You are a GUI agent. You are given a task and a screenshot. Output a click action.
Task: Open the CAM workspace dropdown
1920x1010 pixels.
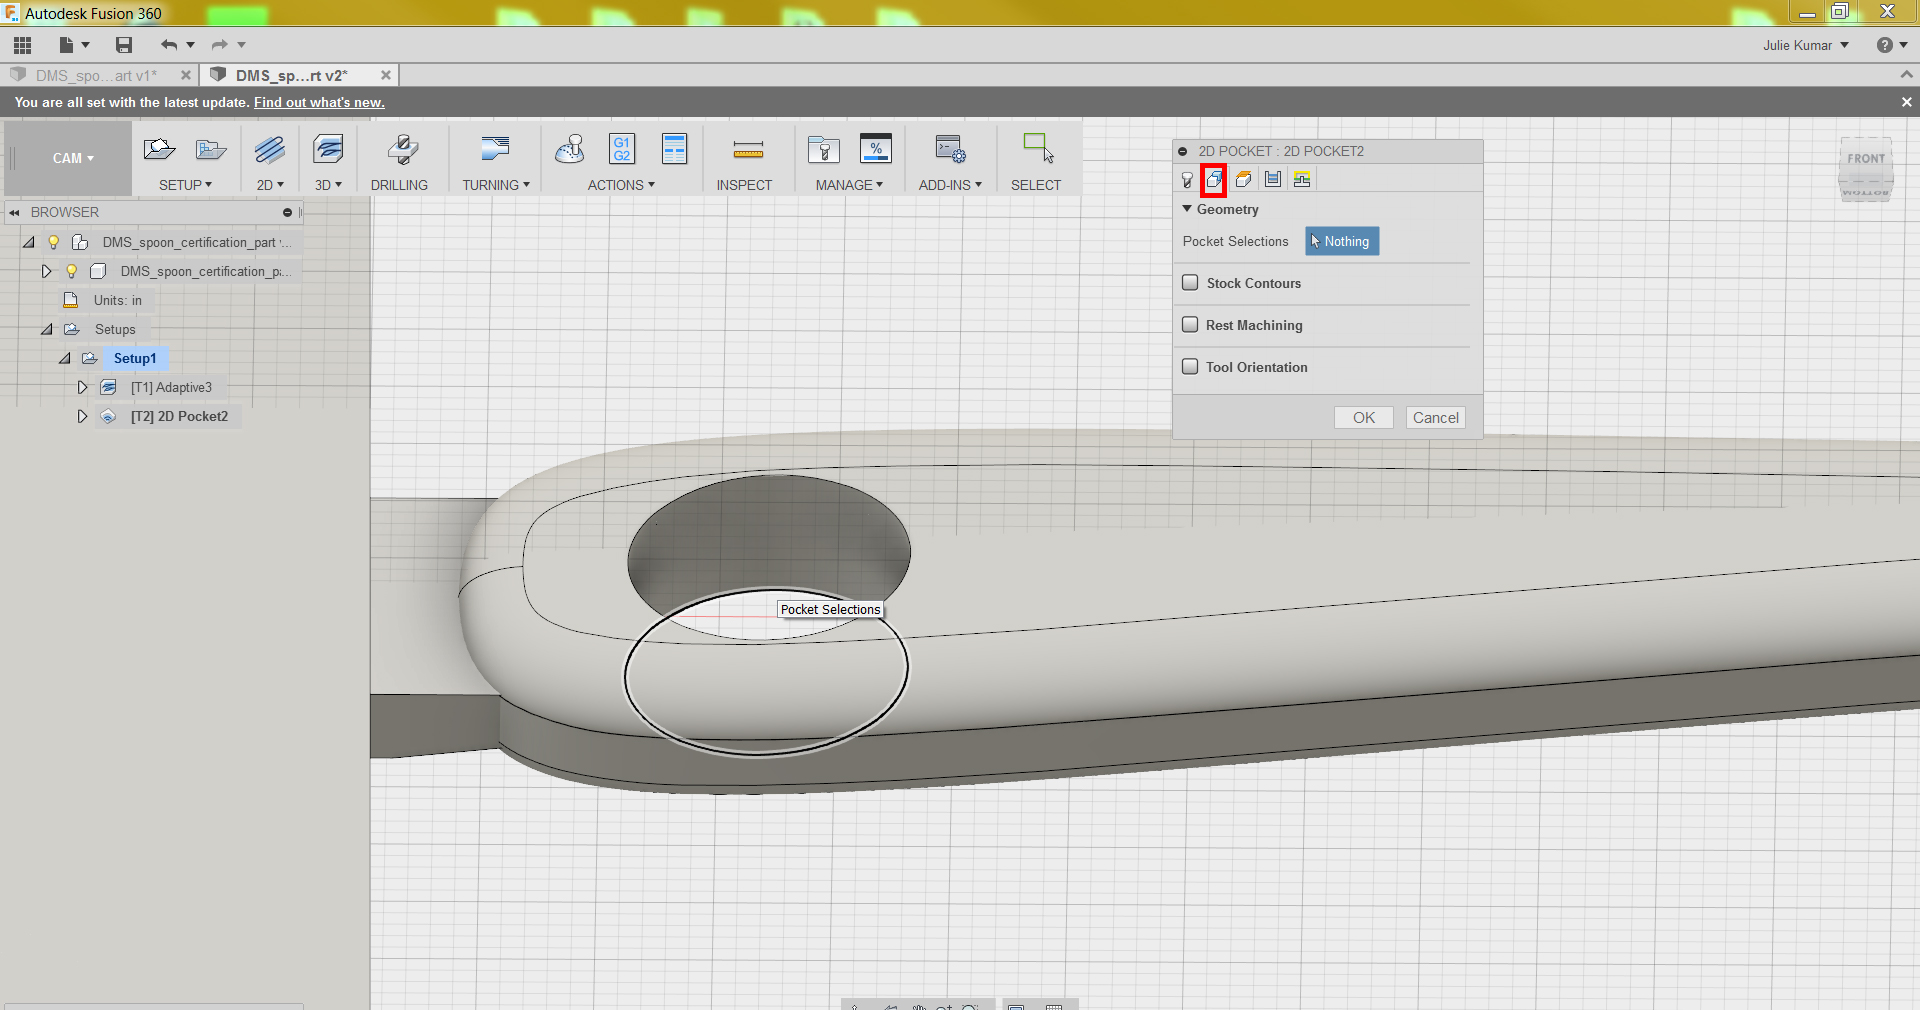(73, 158)
